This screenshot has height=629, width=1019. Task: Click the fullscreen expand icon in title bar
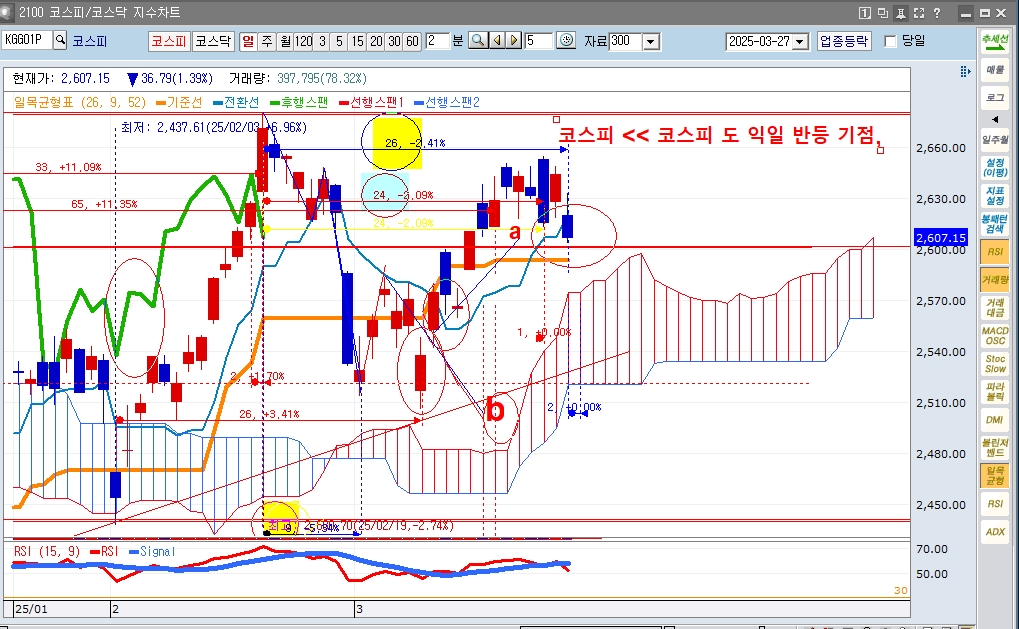click(919, 13)
